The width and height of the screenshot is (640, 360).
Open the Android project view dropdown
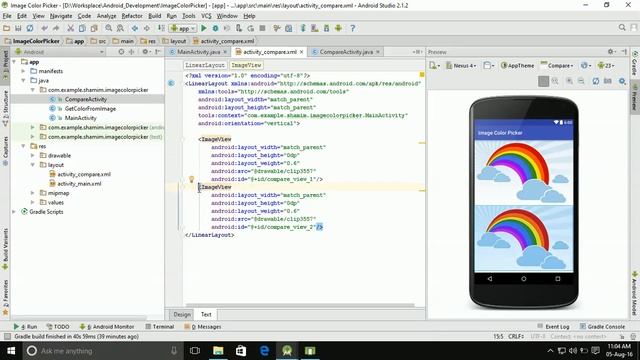pyautogui.click(x=60, y=52)
